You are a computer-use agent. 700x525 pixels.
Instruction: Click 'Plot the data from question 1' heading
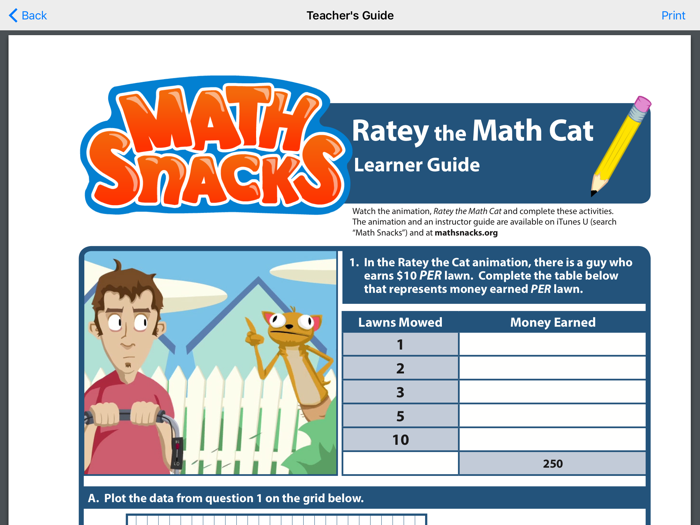(x=226, y=498)
